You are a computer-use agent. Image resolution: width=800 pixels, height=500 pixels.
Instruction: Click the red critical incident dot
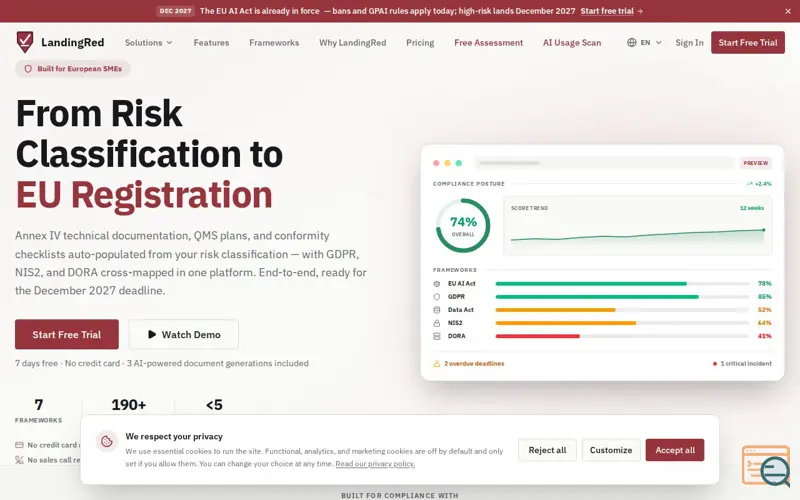click(715, 364)
